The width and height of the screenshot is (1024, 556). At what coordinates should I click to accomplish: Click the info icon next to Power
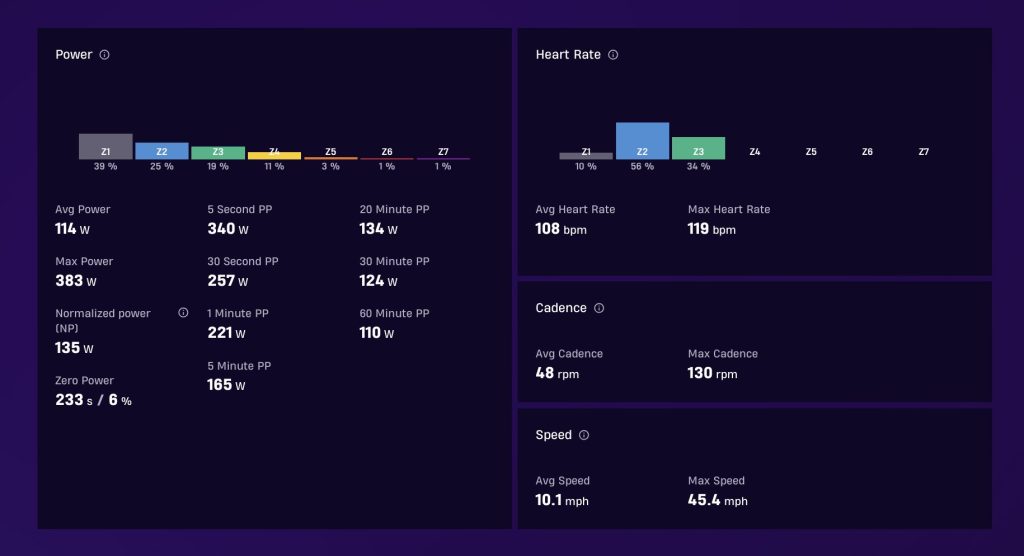pyautogui.click(x=104, y=55)
